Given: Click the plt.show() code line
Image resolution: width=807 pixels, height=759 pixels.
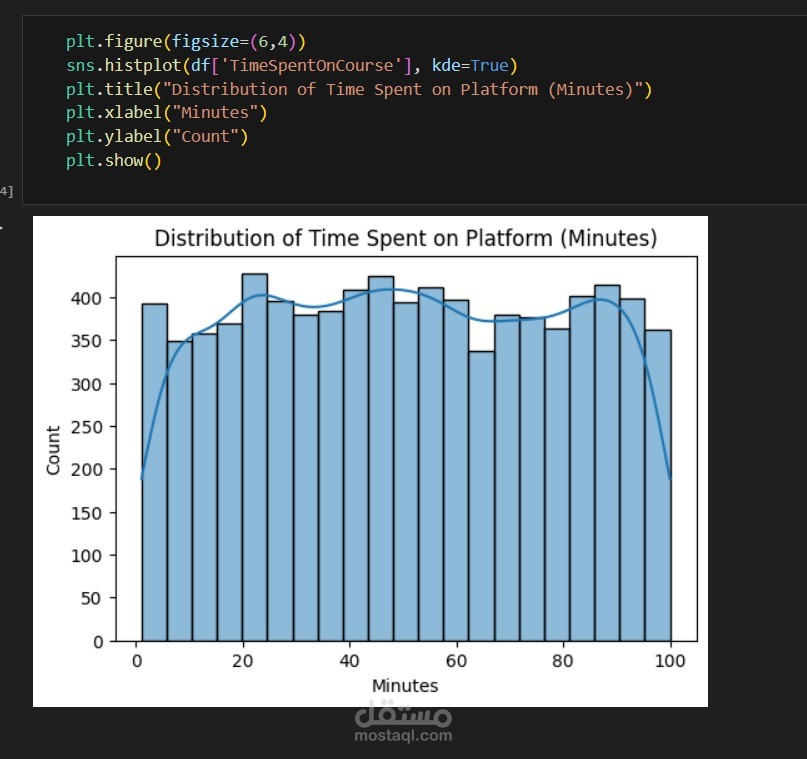Looking at the screenshot, I should 114,161.
